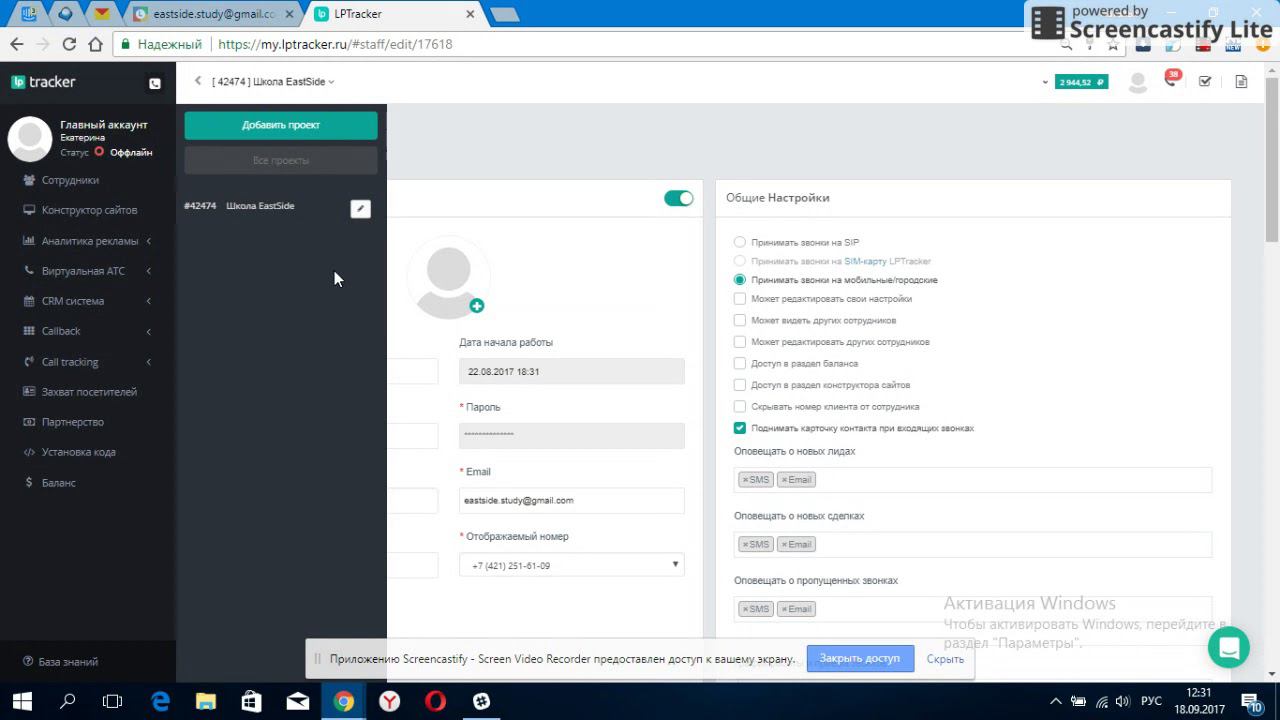Viewport: 1280px width, 720px height.
Task: Open missed calls phone icon with badge
Action: coord(1171,80)
